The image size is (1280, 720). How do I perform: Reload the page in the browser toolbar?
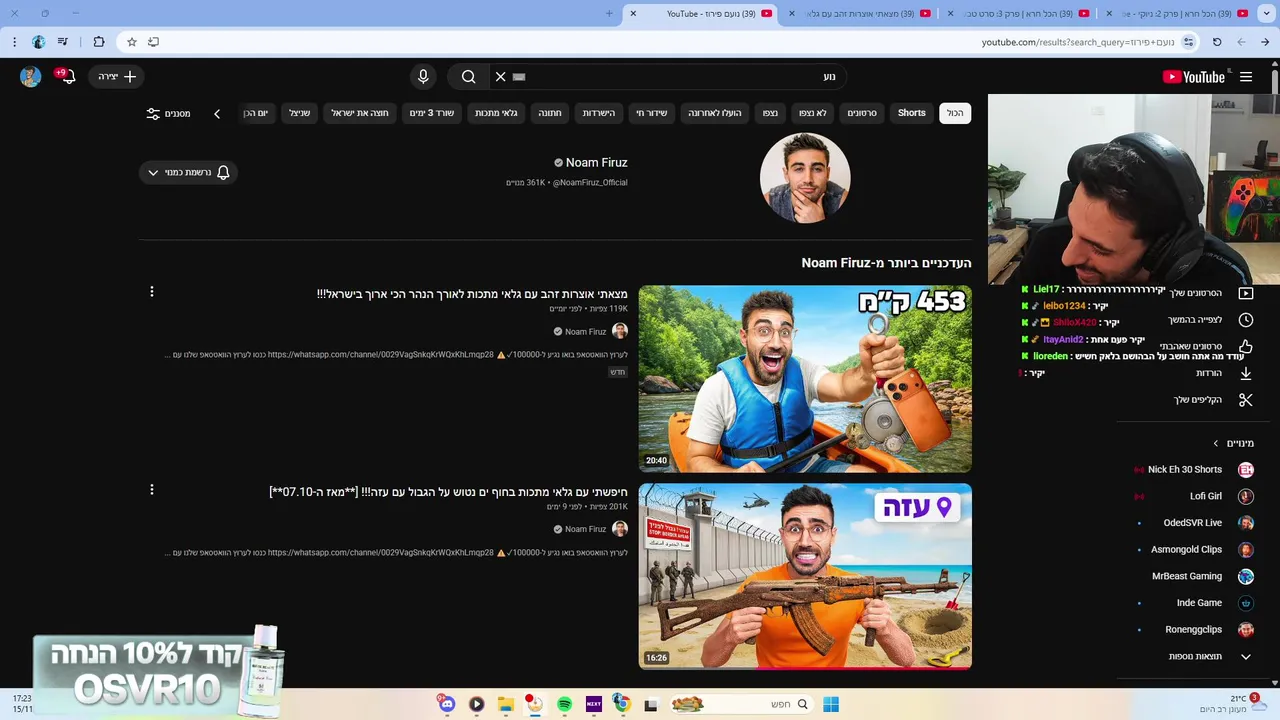tap(1217, 42)
